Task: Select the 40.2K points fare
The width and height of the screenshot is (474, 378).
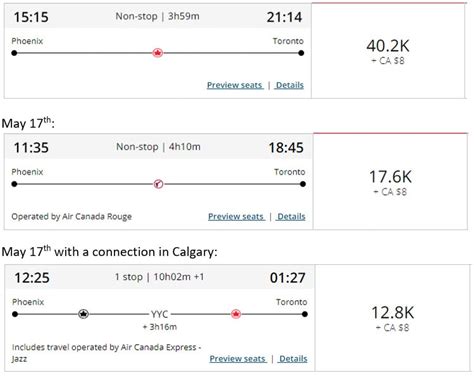Action: [388, 51]
